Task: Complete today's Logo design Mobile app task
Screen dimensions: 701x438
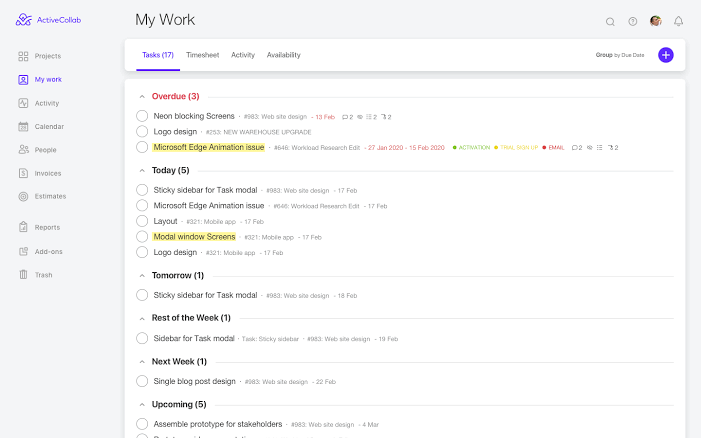Action: click(142, 252)
